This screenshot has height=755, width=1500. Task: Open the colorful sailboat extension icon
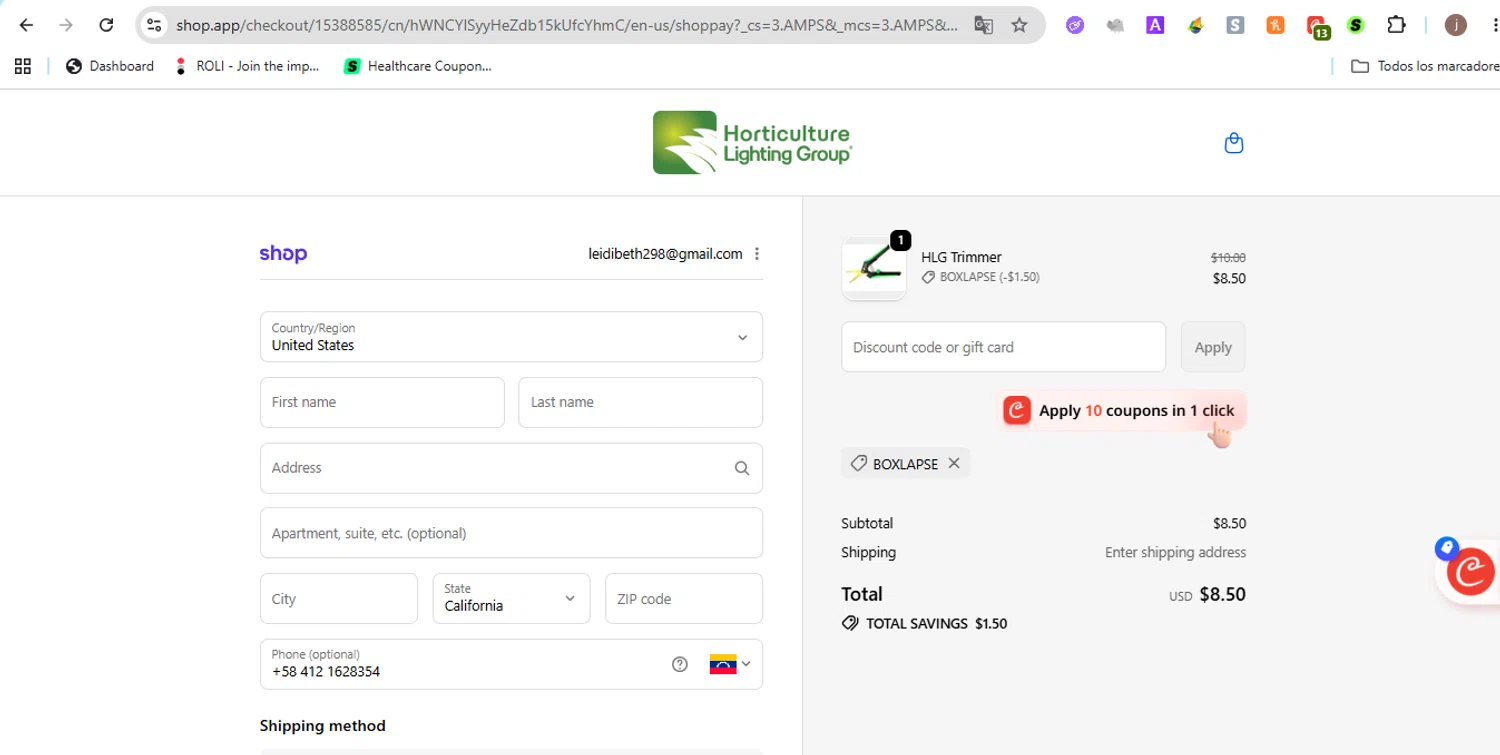click(1195, 25)
